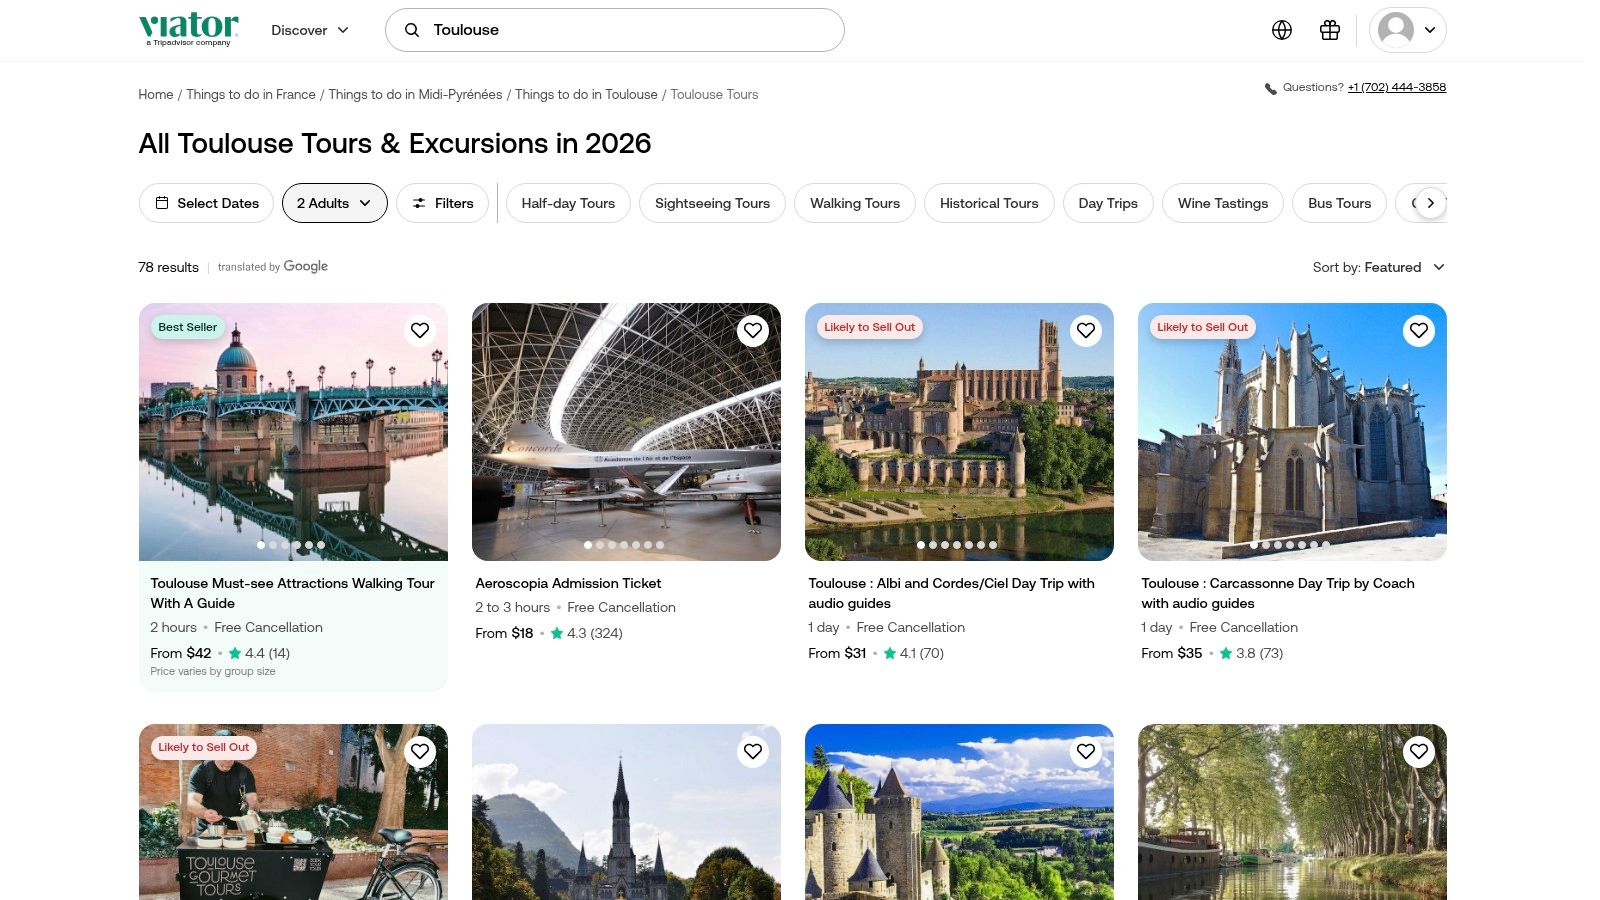Toggle wishlist heart on Albi and Cordes/Ciel trip
The height and width of the screenshot is (900, 1600).
pyautogui.click(x=1086, y=330)
